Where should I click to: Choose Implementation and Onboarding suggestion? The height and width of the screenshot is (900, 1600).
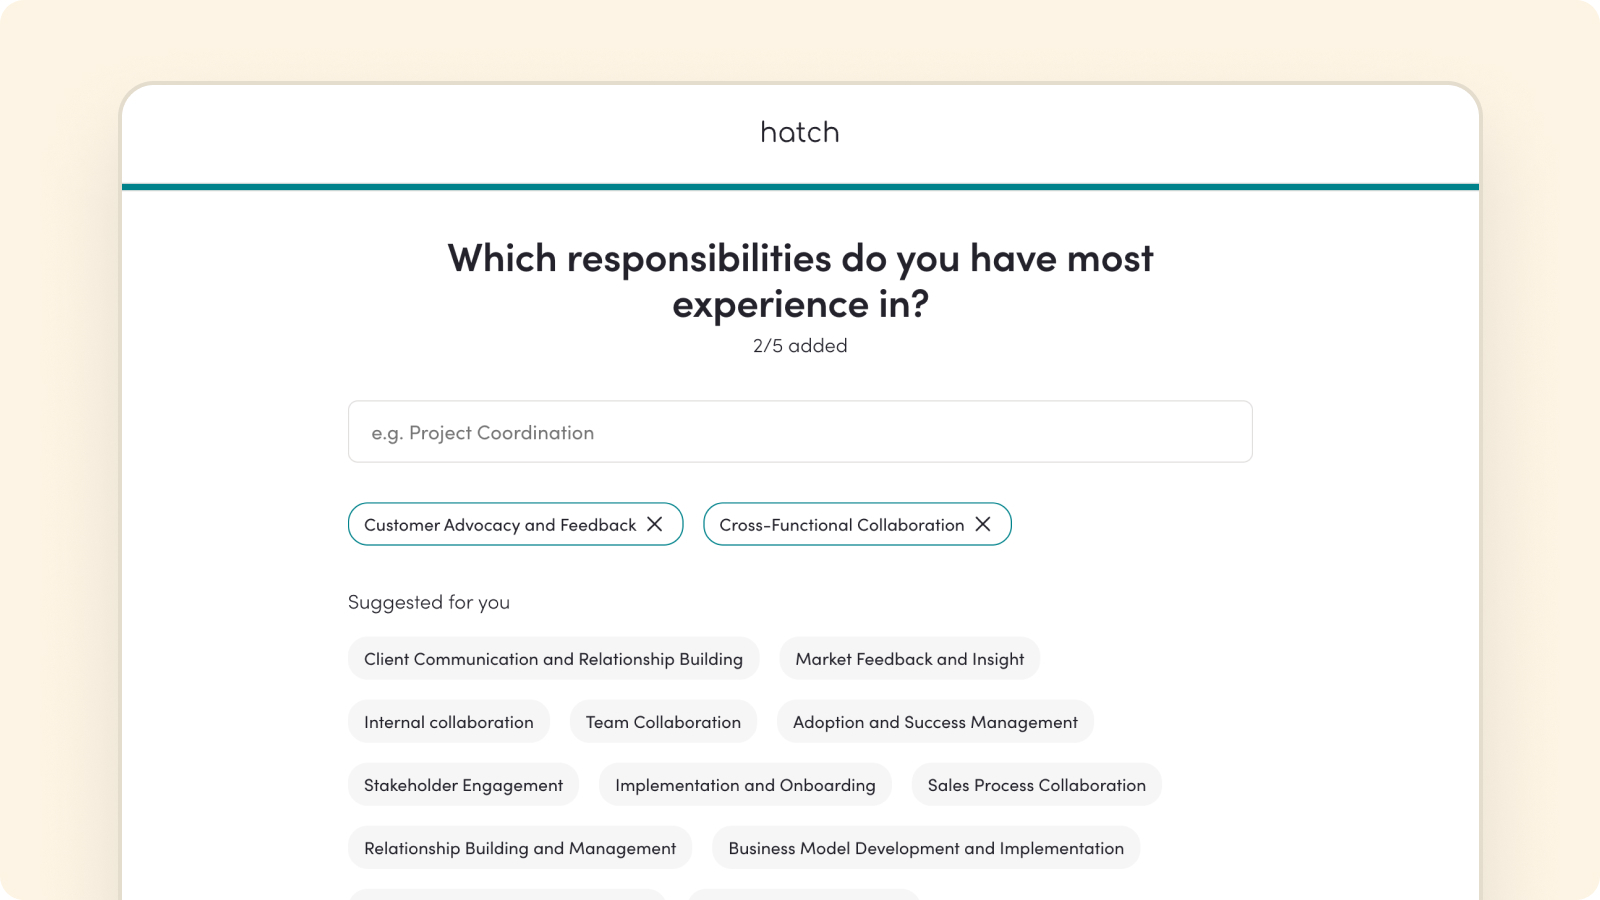(745, 785)
